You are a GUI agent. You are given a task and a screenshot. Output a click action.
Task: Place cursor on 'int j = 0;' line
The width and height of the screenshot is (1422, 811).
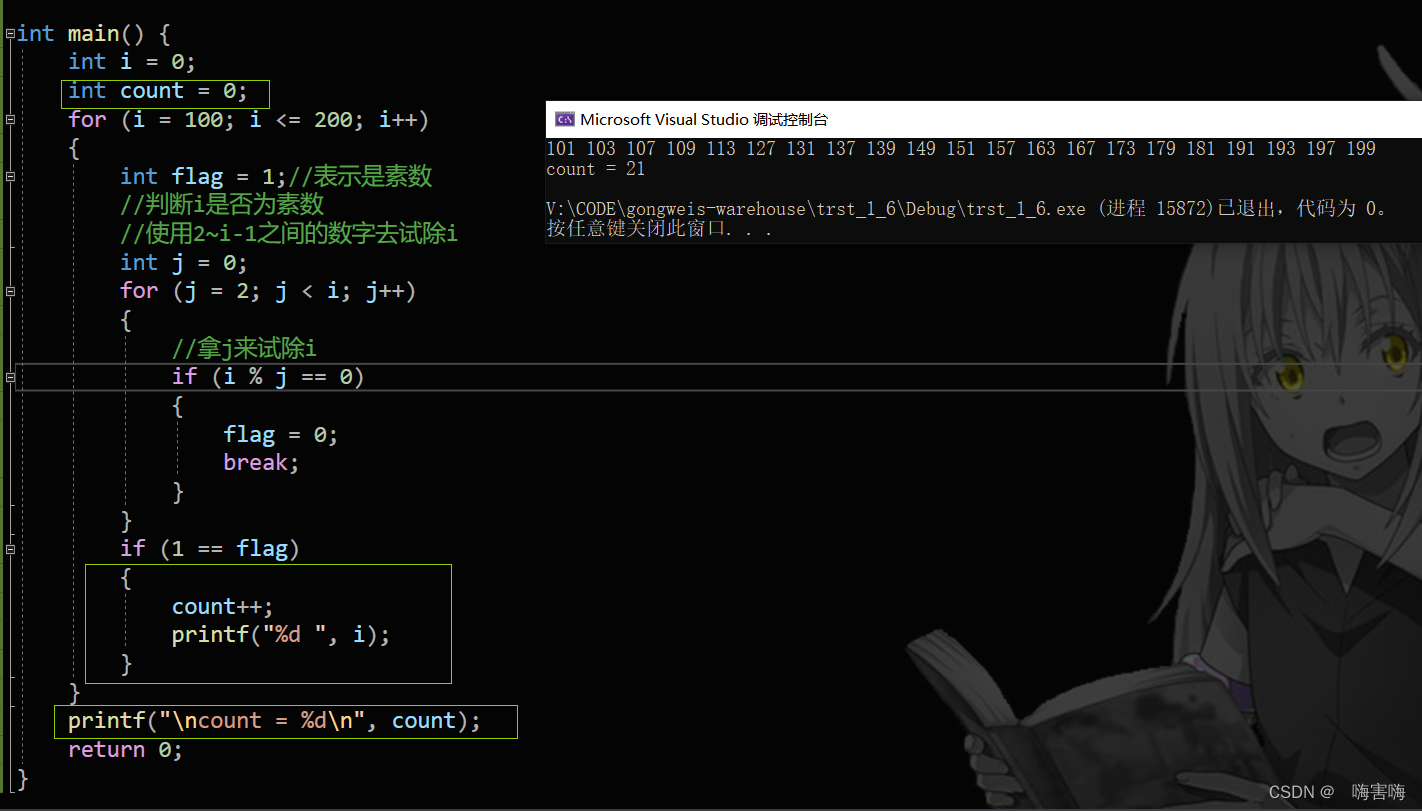(184, 263)
